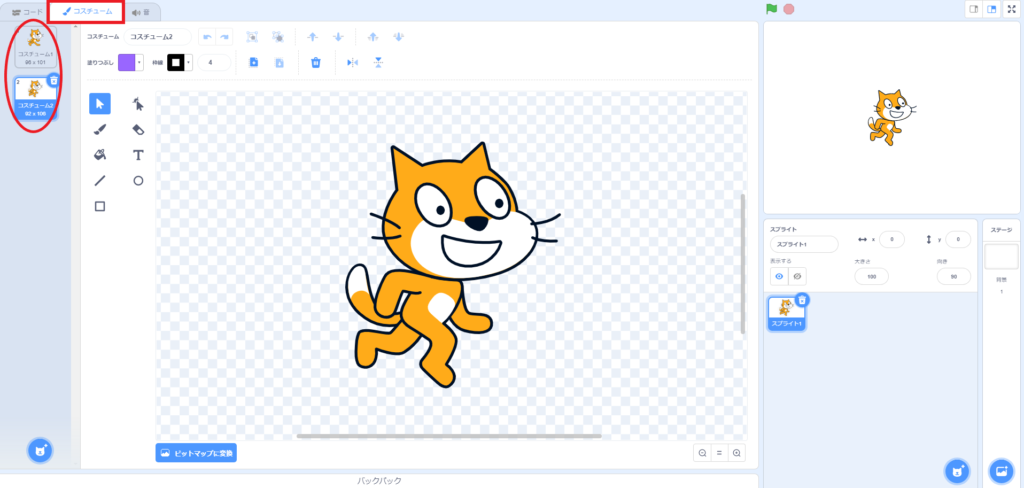This screenshot has height=488, width=1024.
Task: Select the Reshape tool
Action: coord(138,103)
